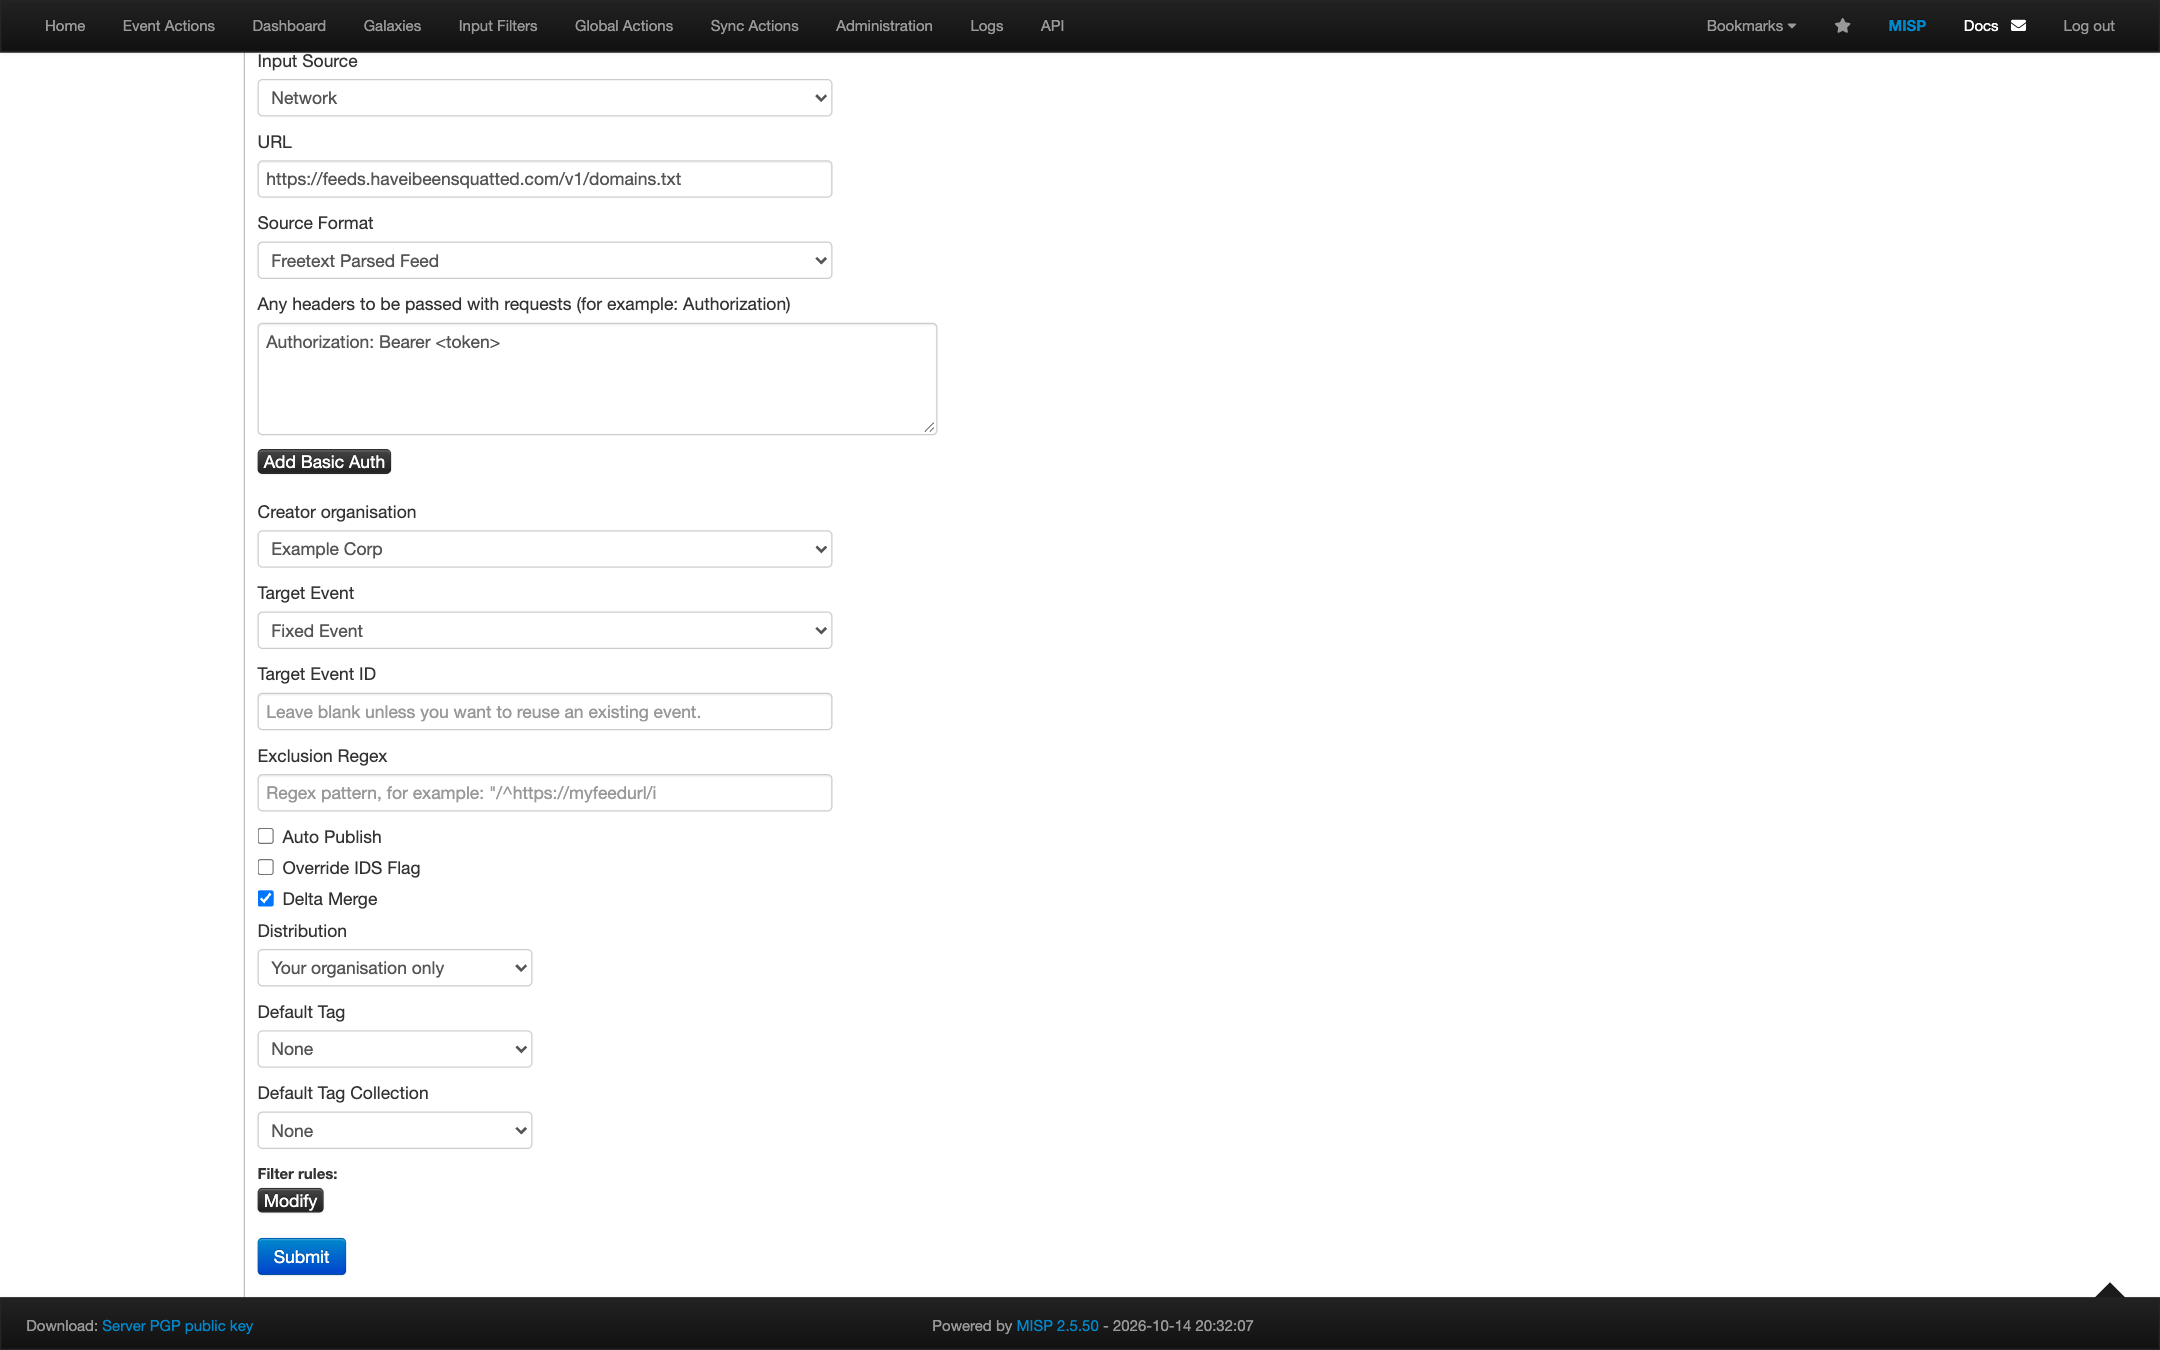The width and height of the screenshot is (2160, 1350).
Task: Uncheck the Delta Merge checkbox
Action: (266, 898)
